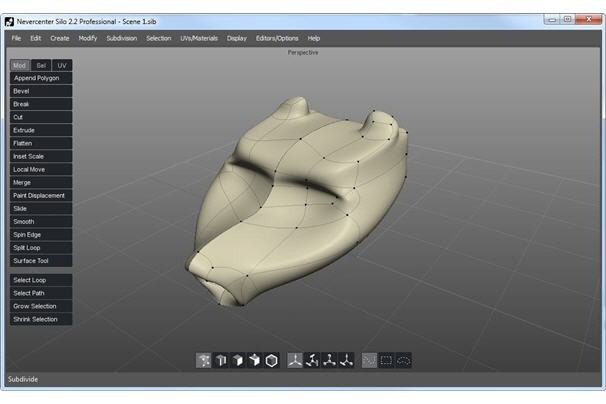Activate the move manipulator icon

point(346,360)
